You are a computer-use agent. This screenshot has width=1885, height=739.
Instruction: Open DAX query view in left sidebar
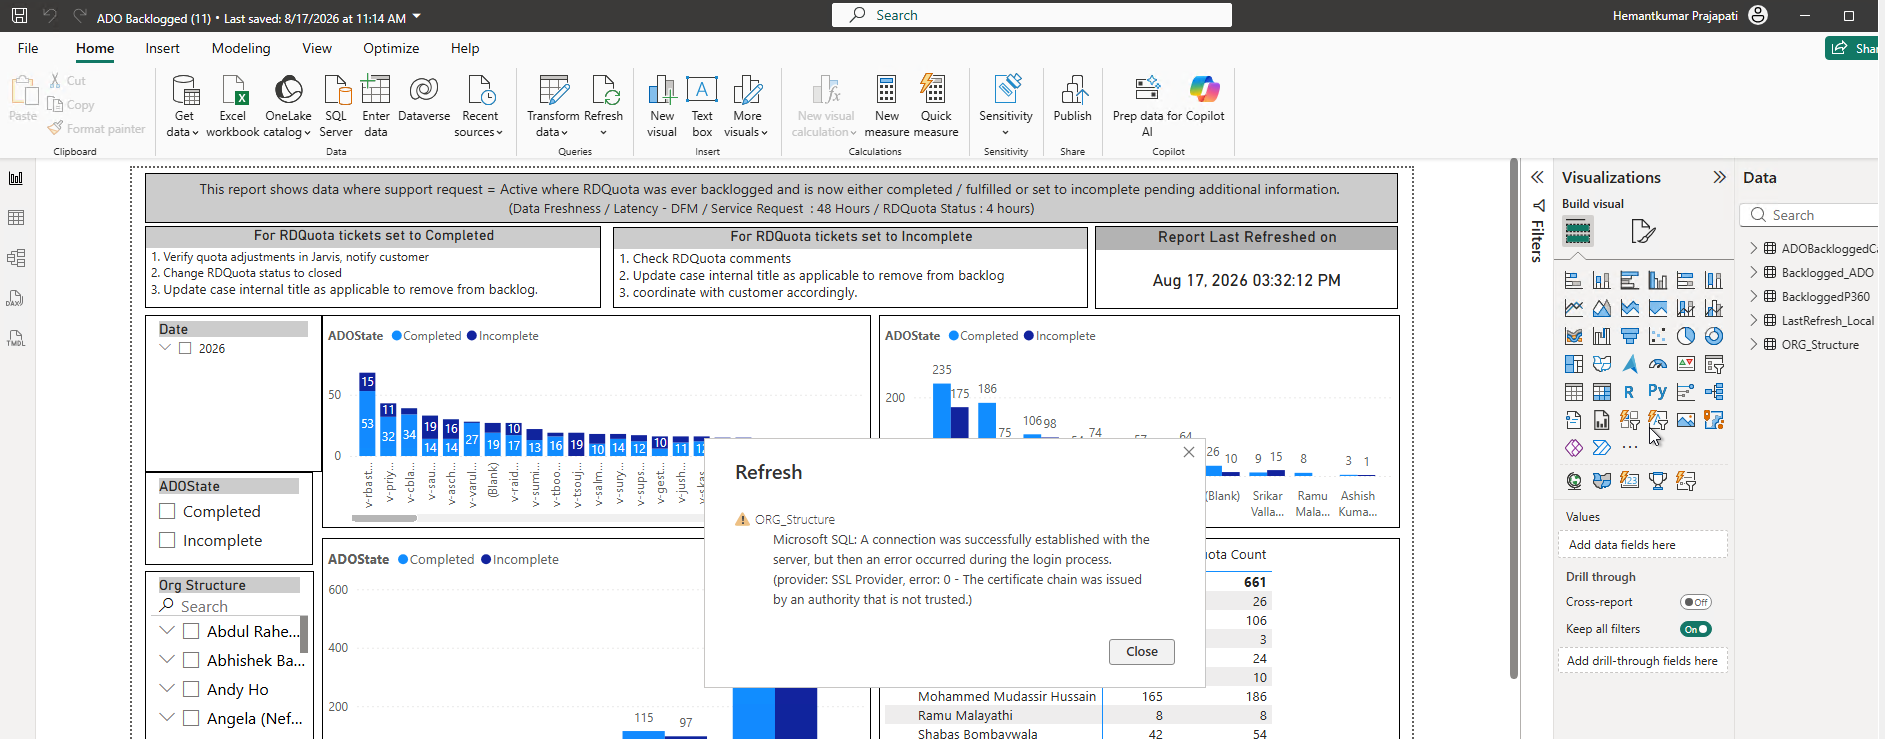(x=16, y=298)
